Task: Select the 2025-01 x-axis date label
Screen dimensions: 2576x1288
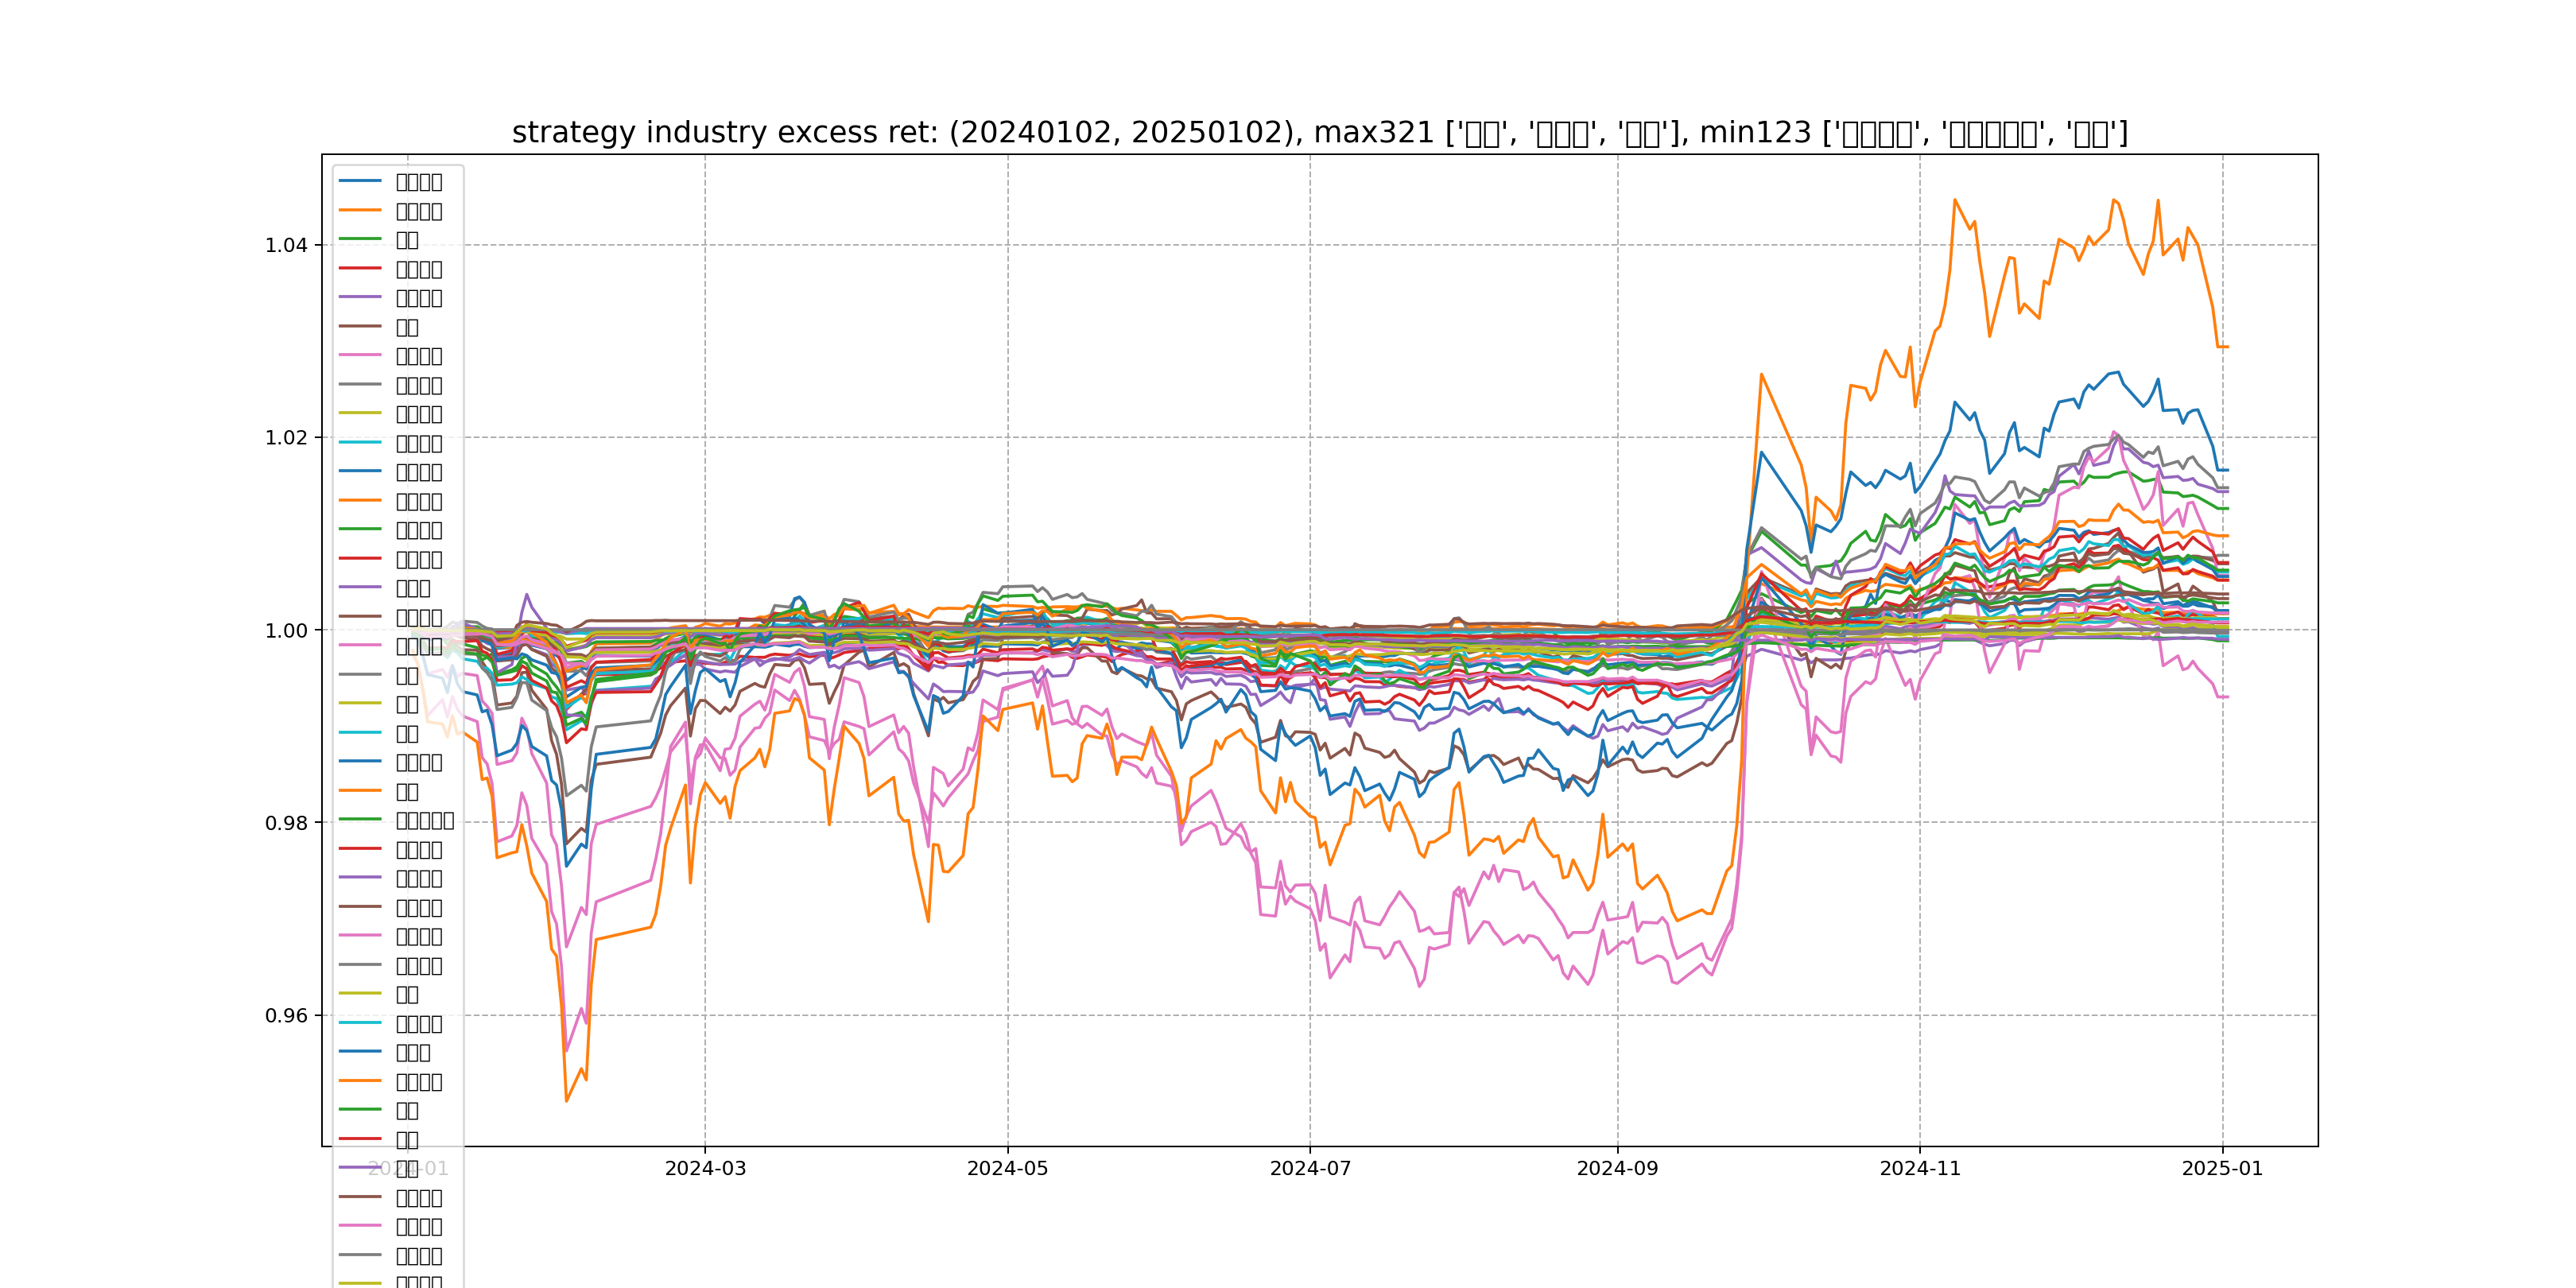Action: coord(2222,1168)
